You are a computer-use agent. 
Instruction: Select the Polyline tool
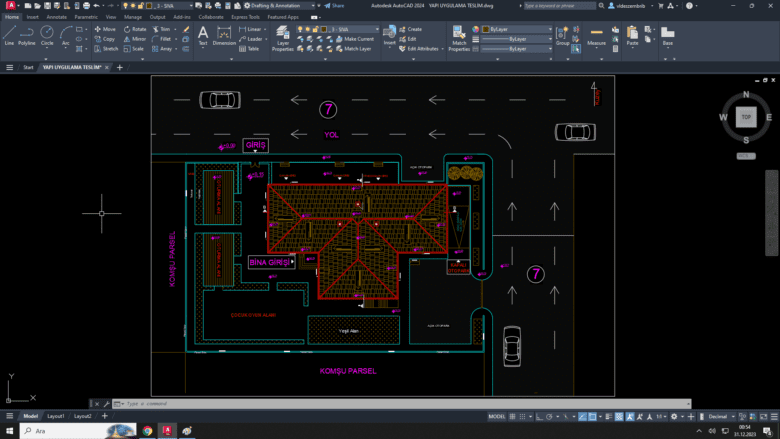pyautogui.click(x=26, y=35)
